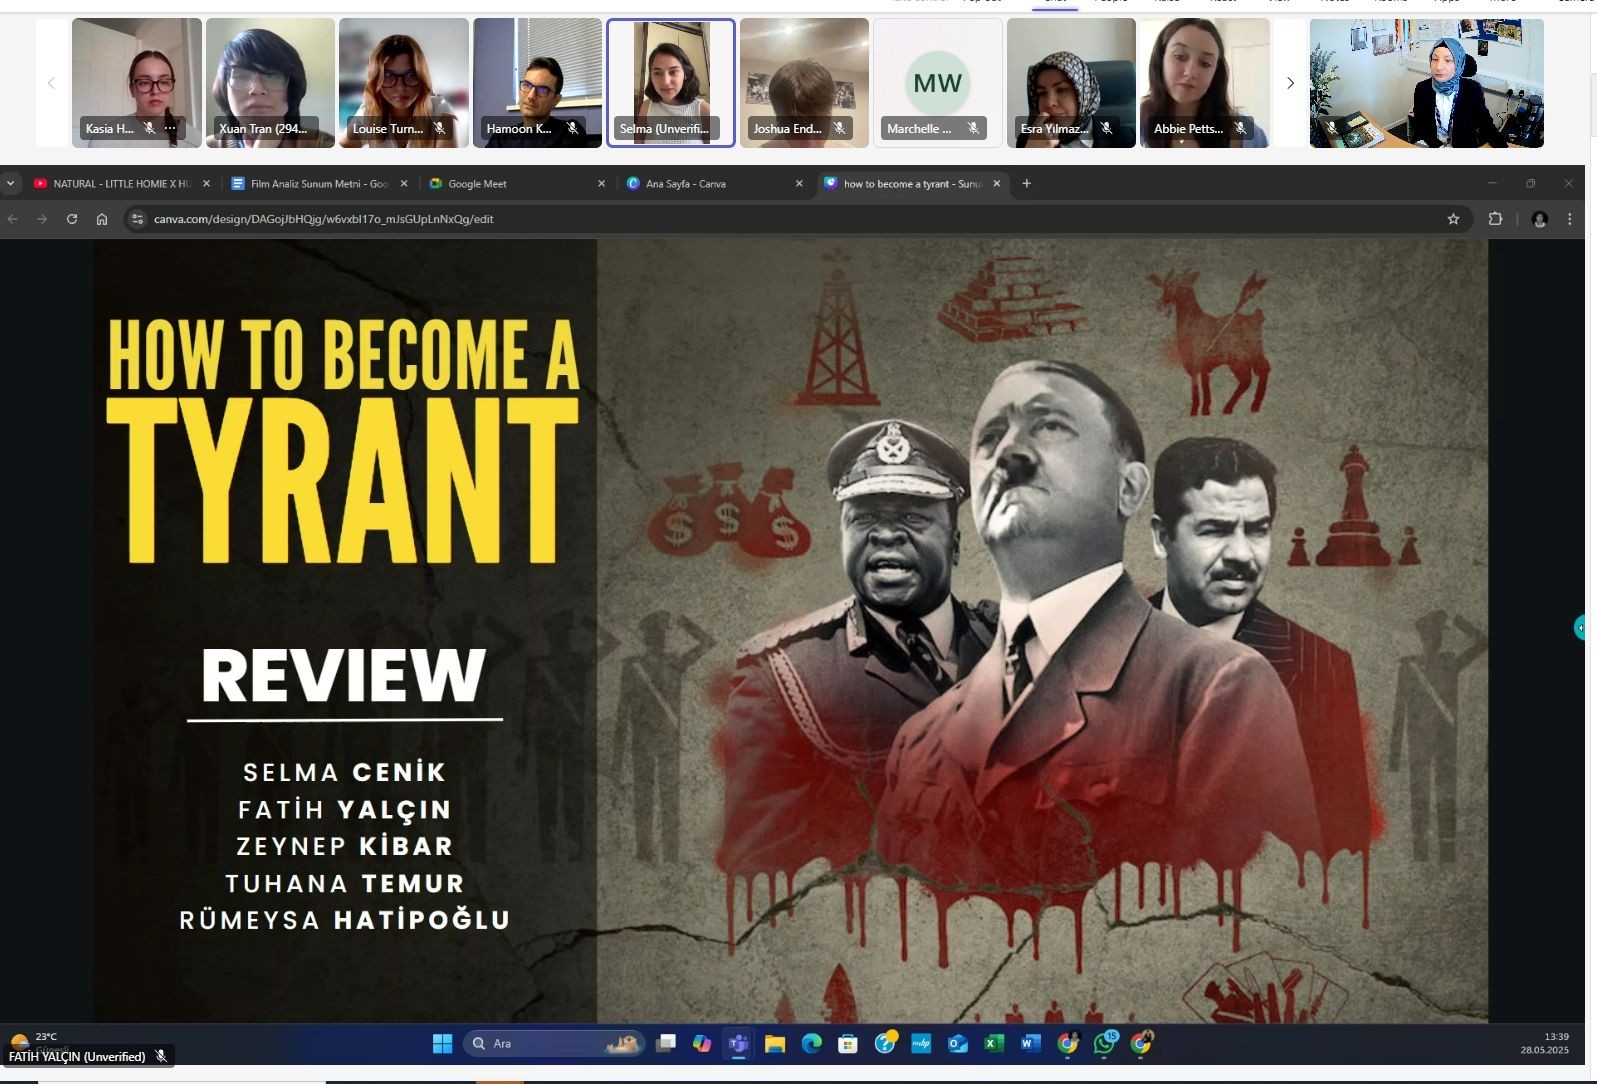Open Microsoft Edge from the taskbar
The image size is (1597, 1084).
(x=812, y=1044)
